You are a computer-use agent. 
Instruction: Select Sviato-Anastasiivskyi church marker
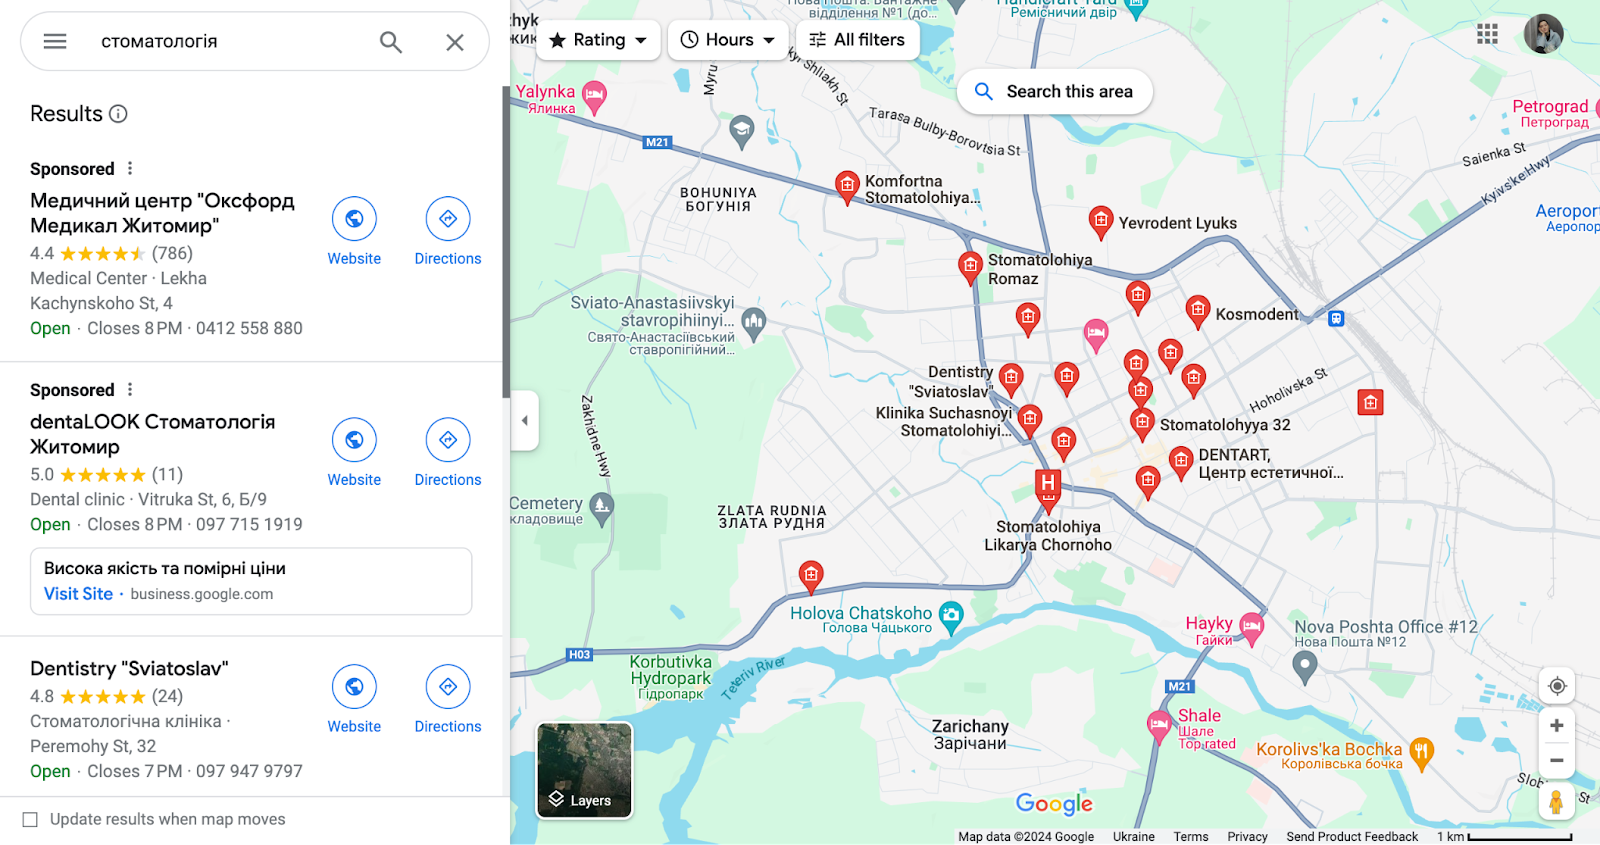(x=754, y=322)
